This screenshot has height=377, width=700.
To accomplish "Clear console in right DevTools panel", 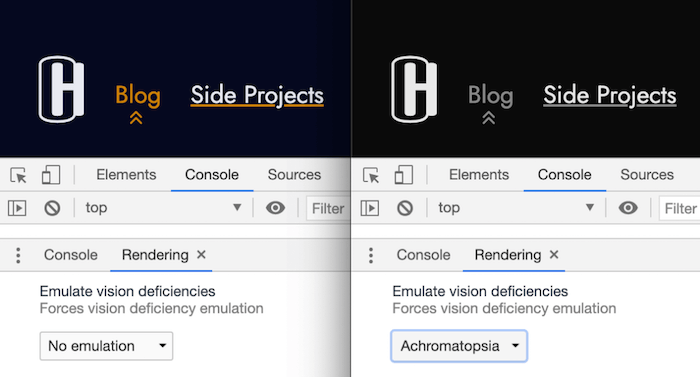I will pos(405,208).
